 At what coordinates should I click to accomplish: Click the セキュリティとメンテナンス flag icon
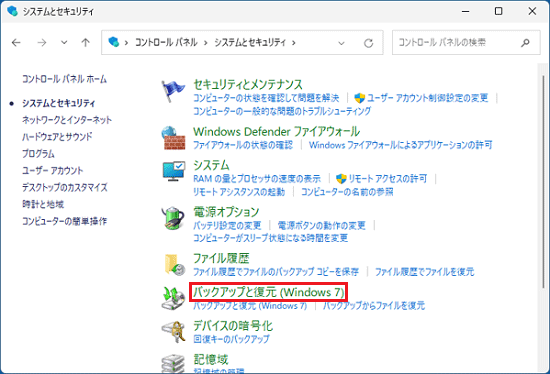(173, 91)
